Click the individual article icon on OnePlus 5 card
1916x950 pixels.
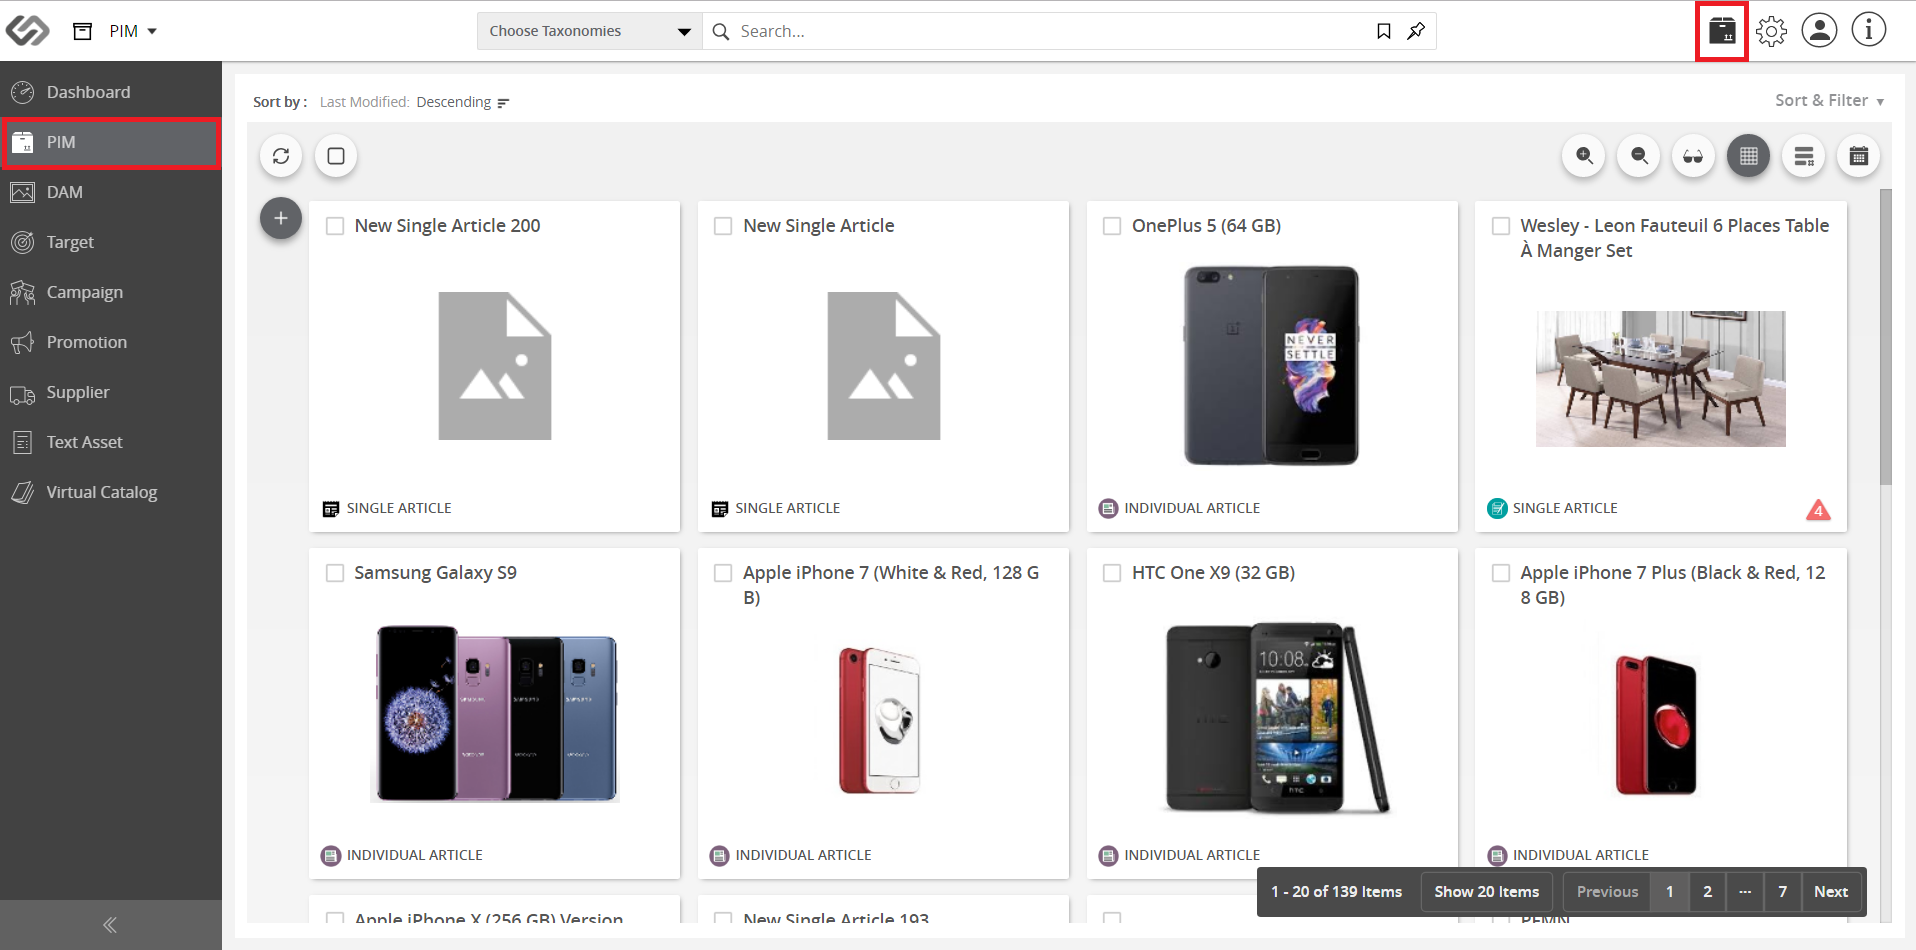click(1108, 508)
